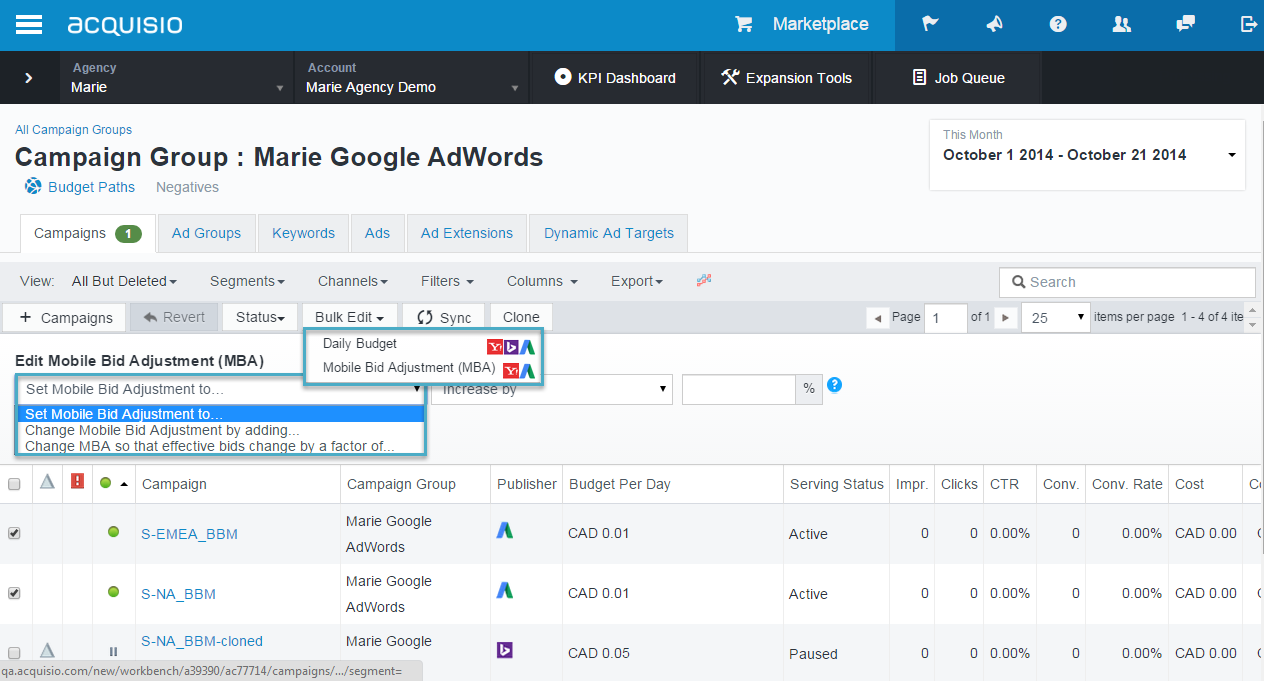The image size is (1264, 681).
Task: Open the Bulk Edit dropdown
Action: click(x=349, y=317)
